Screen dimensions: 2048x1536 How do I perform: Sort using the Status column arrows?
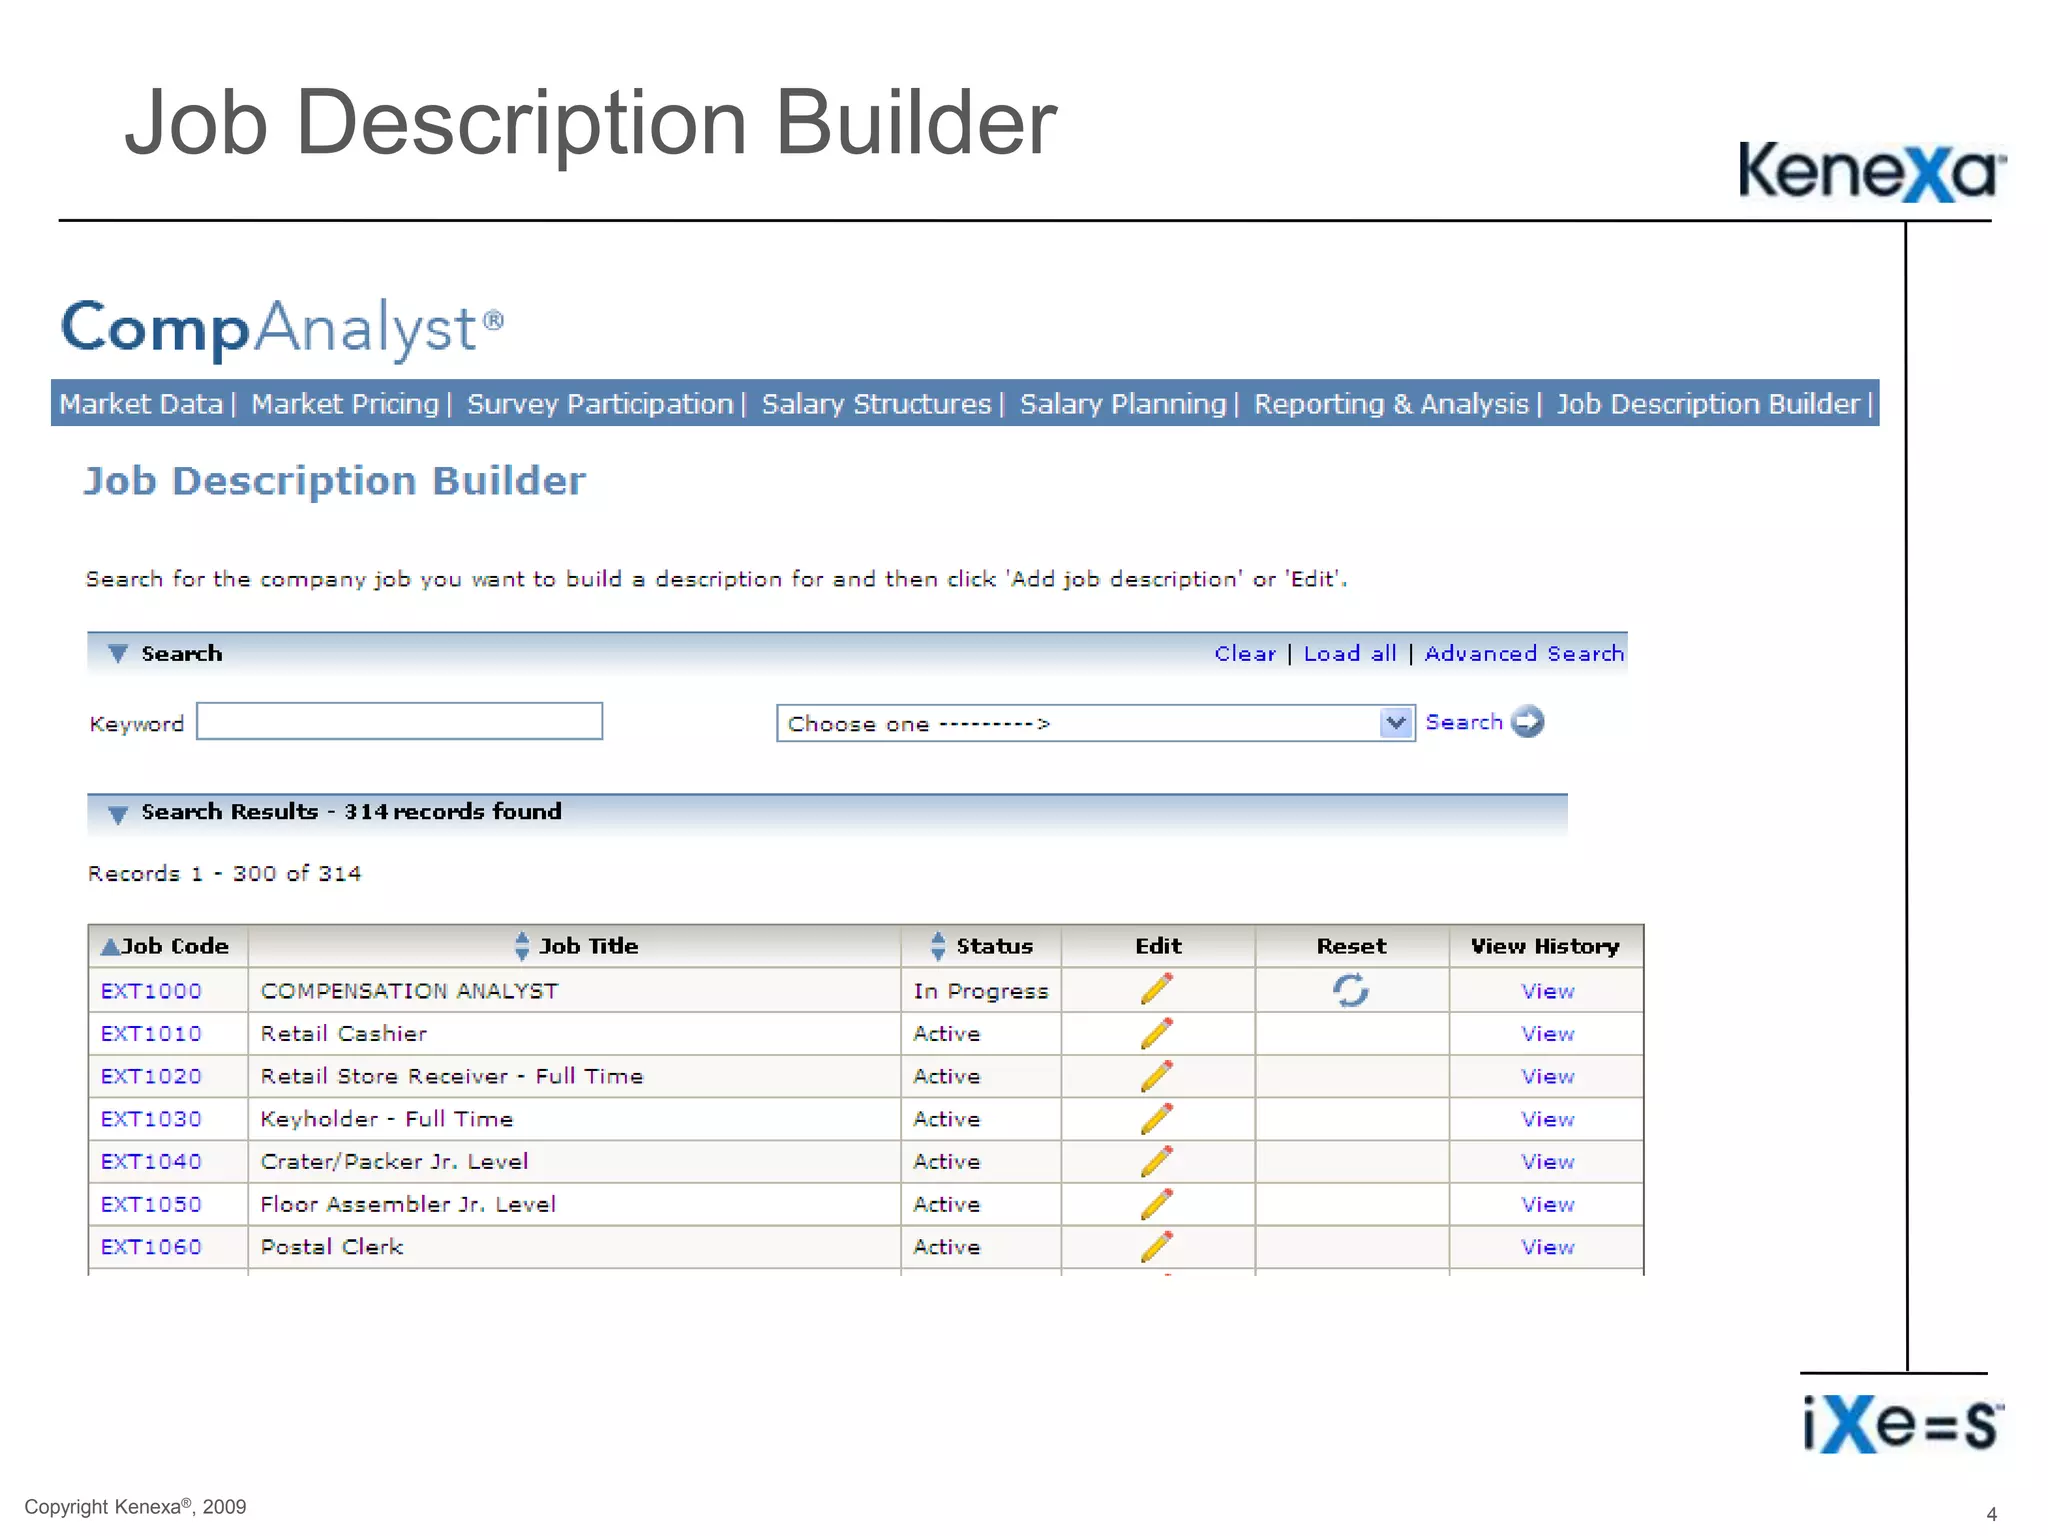pos(937,946)
